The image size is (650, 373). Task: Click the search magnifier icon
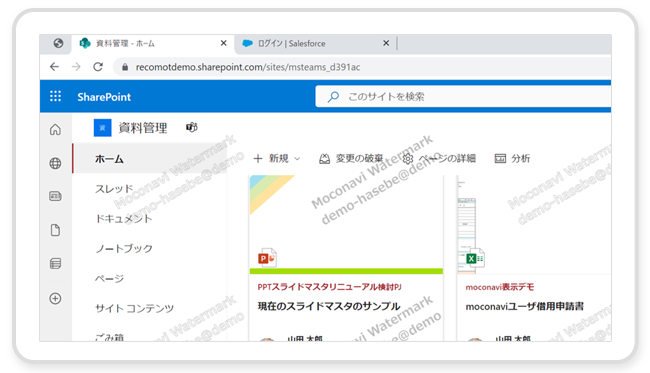(x=333, y=97)
